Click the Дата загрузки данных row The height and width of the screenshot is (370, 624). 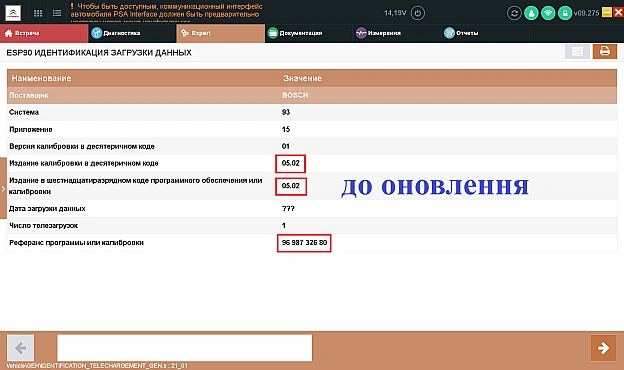[x=312, y=208]
